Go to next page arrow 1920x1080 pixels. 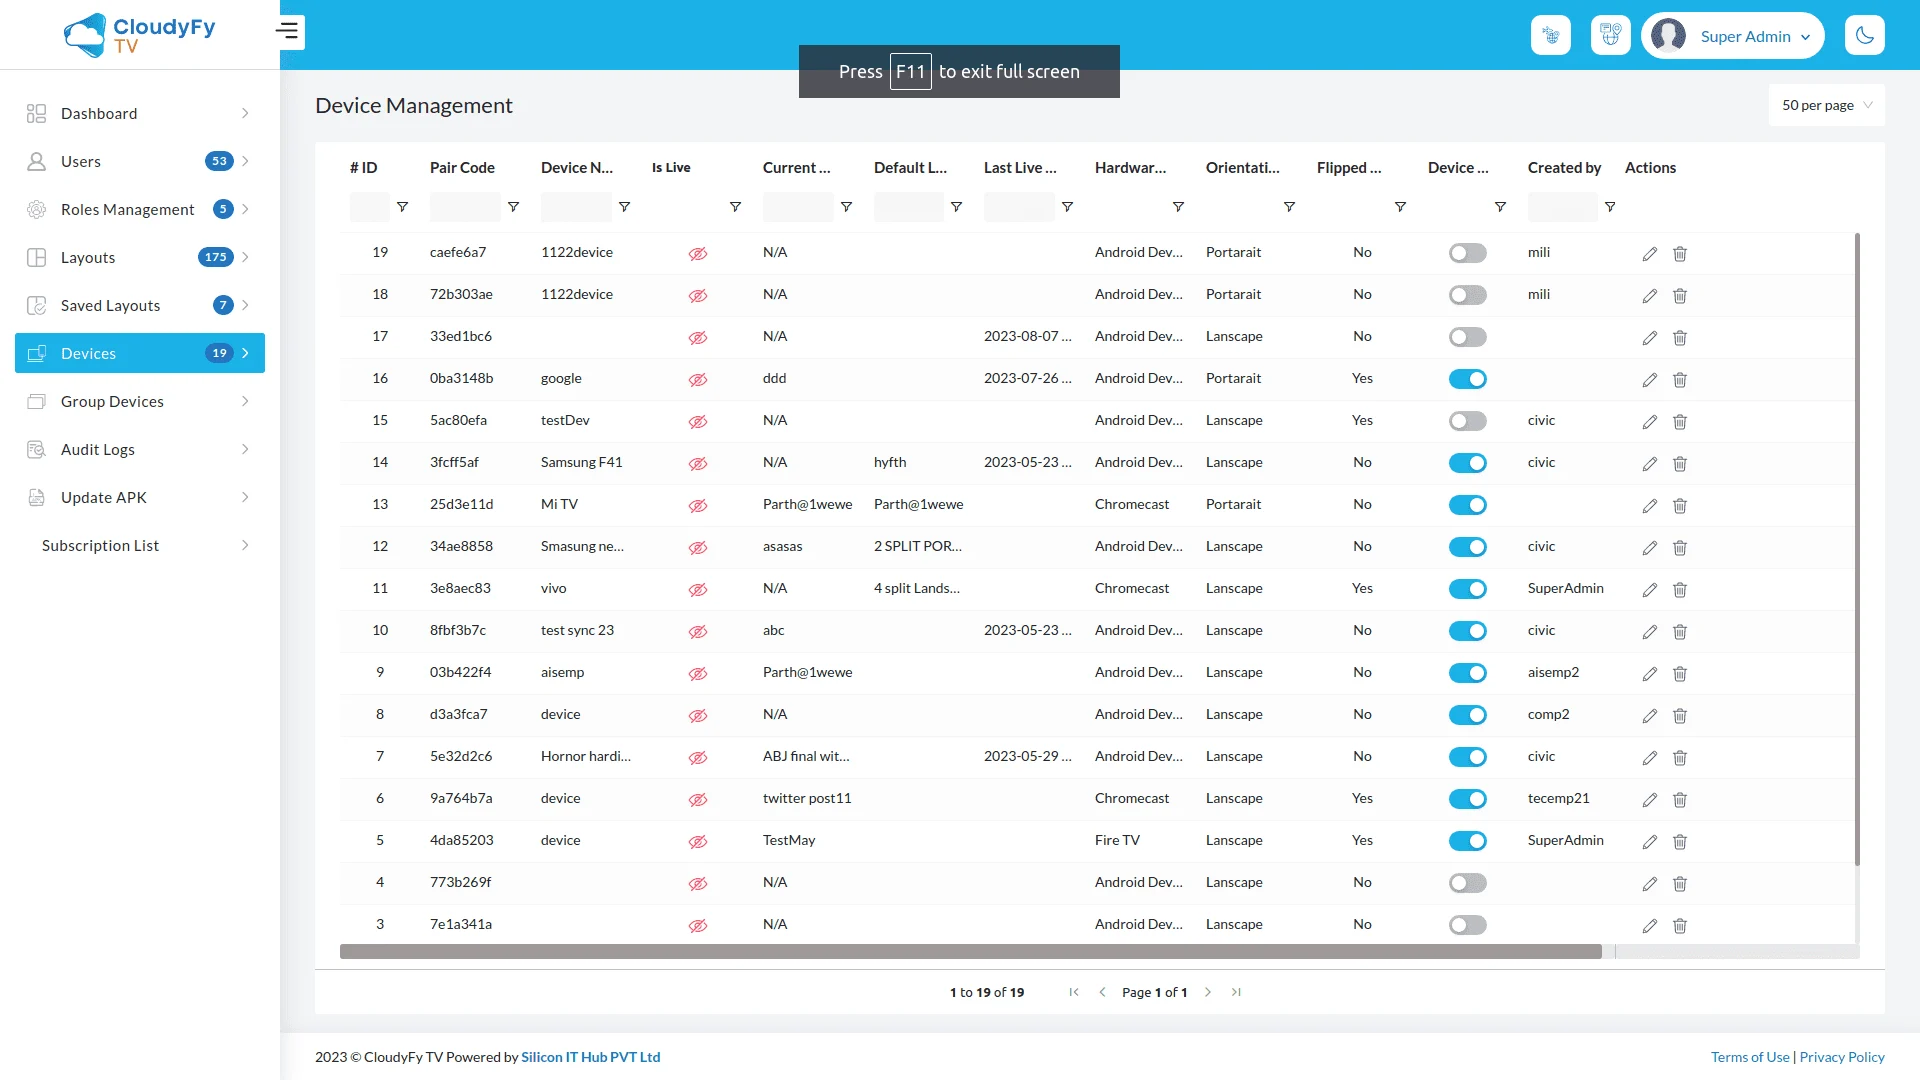[1208, 992]
